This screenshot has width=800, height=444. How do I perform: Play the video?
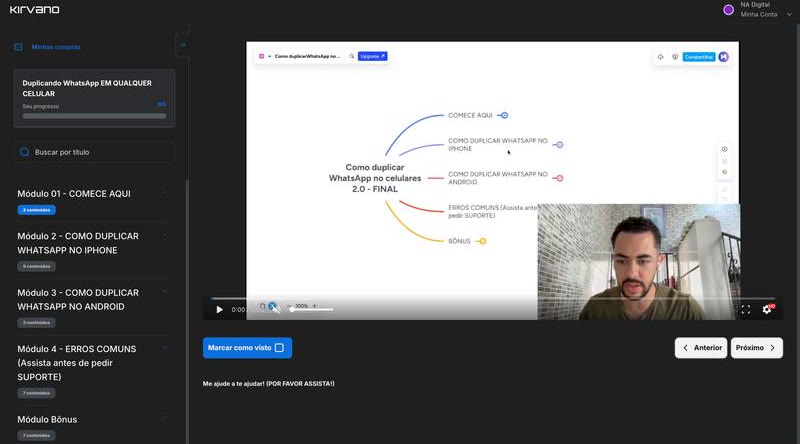(x=219, y=309)
